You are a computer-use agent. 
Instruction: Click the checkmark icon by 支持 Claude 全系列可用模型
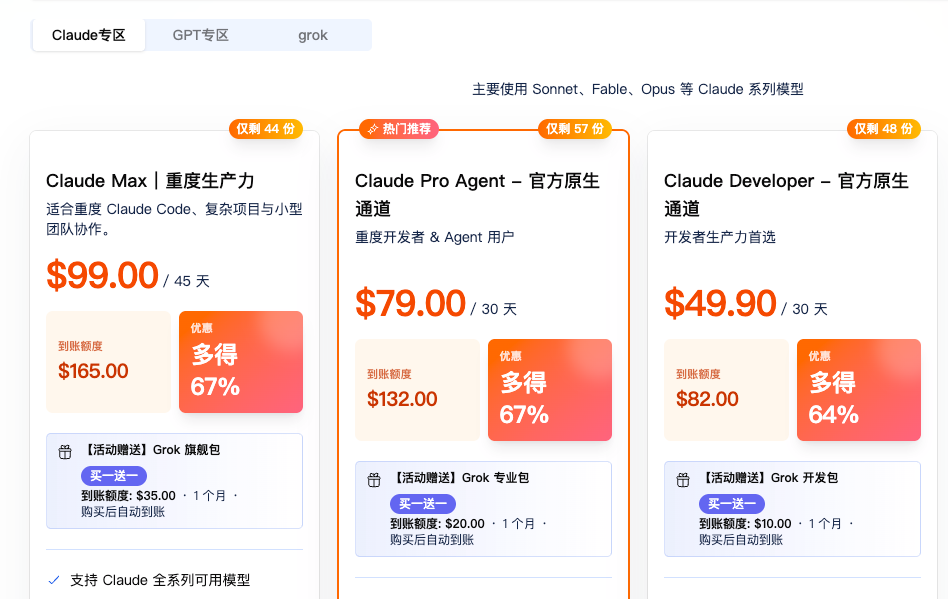tap(54, 580)
